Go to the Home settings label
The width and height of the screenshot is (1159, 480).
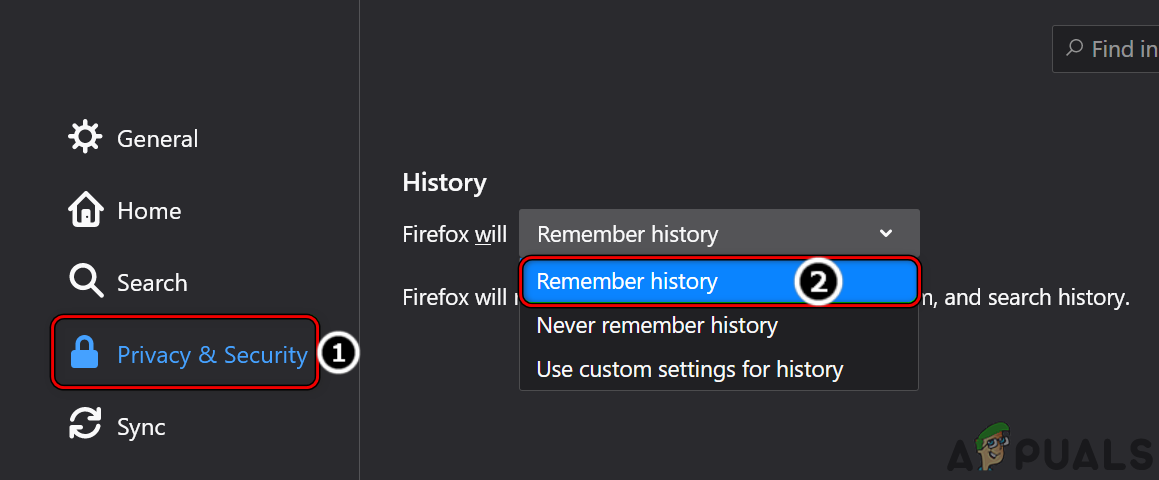tap(149, 211)
